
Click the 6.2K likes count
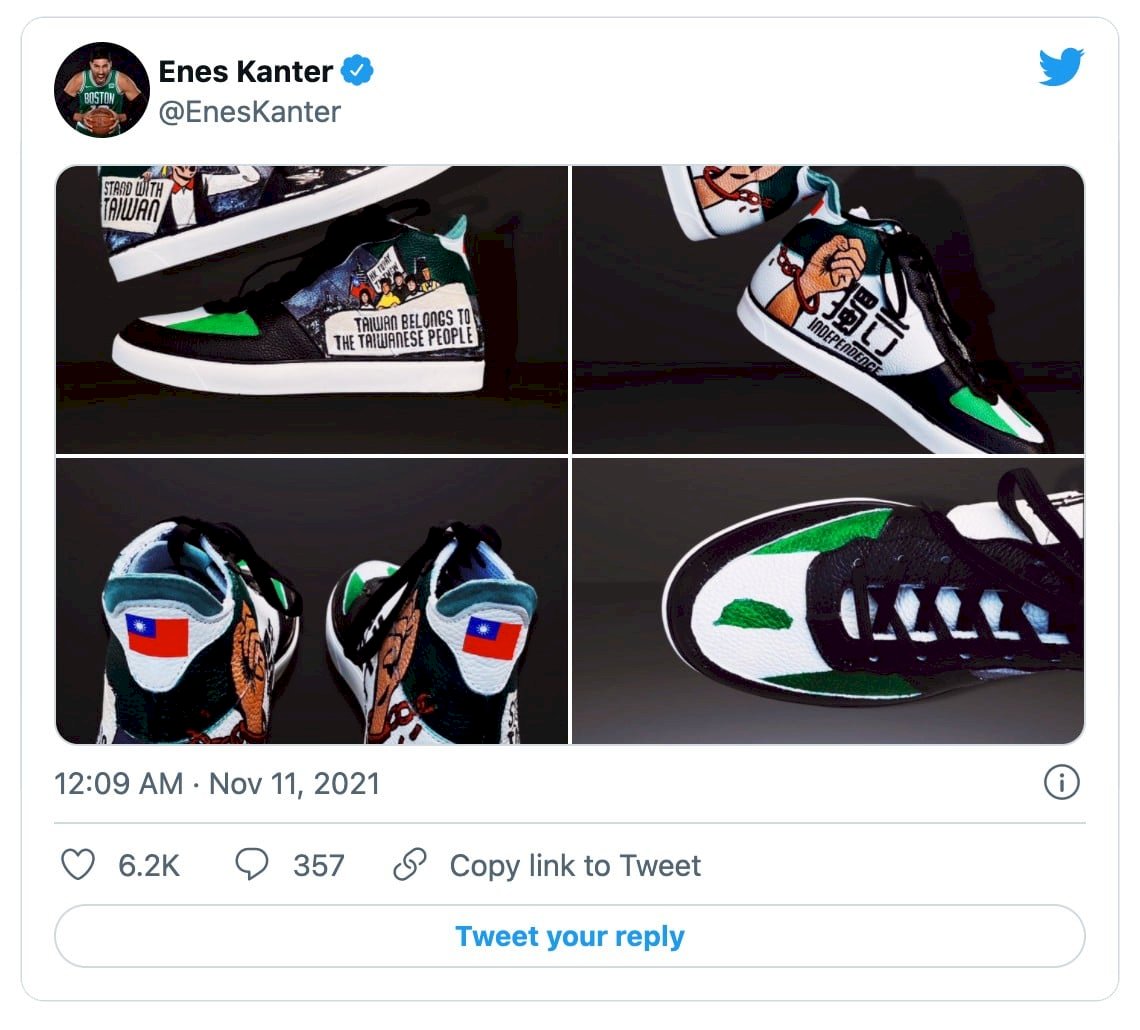click(x=149, y=866)
